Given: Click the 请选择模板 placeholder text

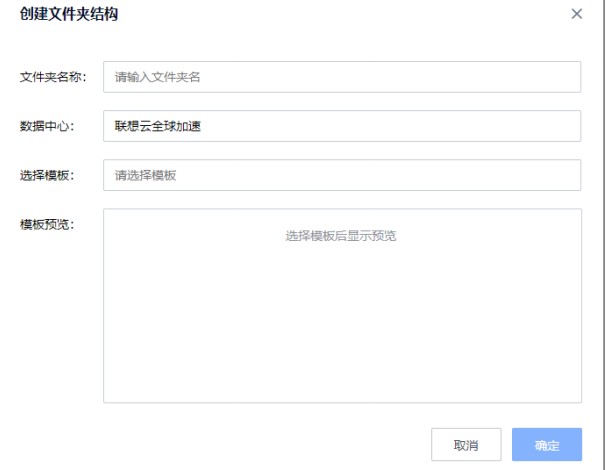Looking at the screenshot, I should [146, 175].
